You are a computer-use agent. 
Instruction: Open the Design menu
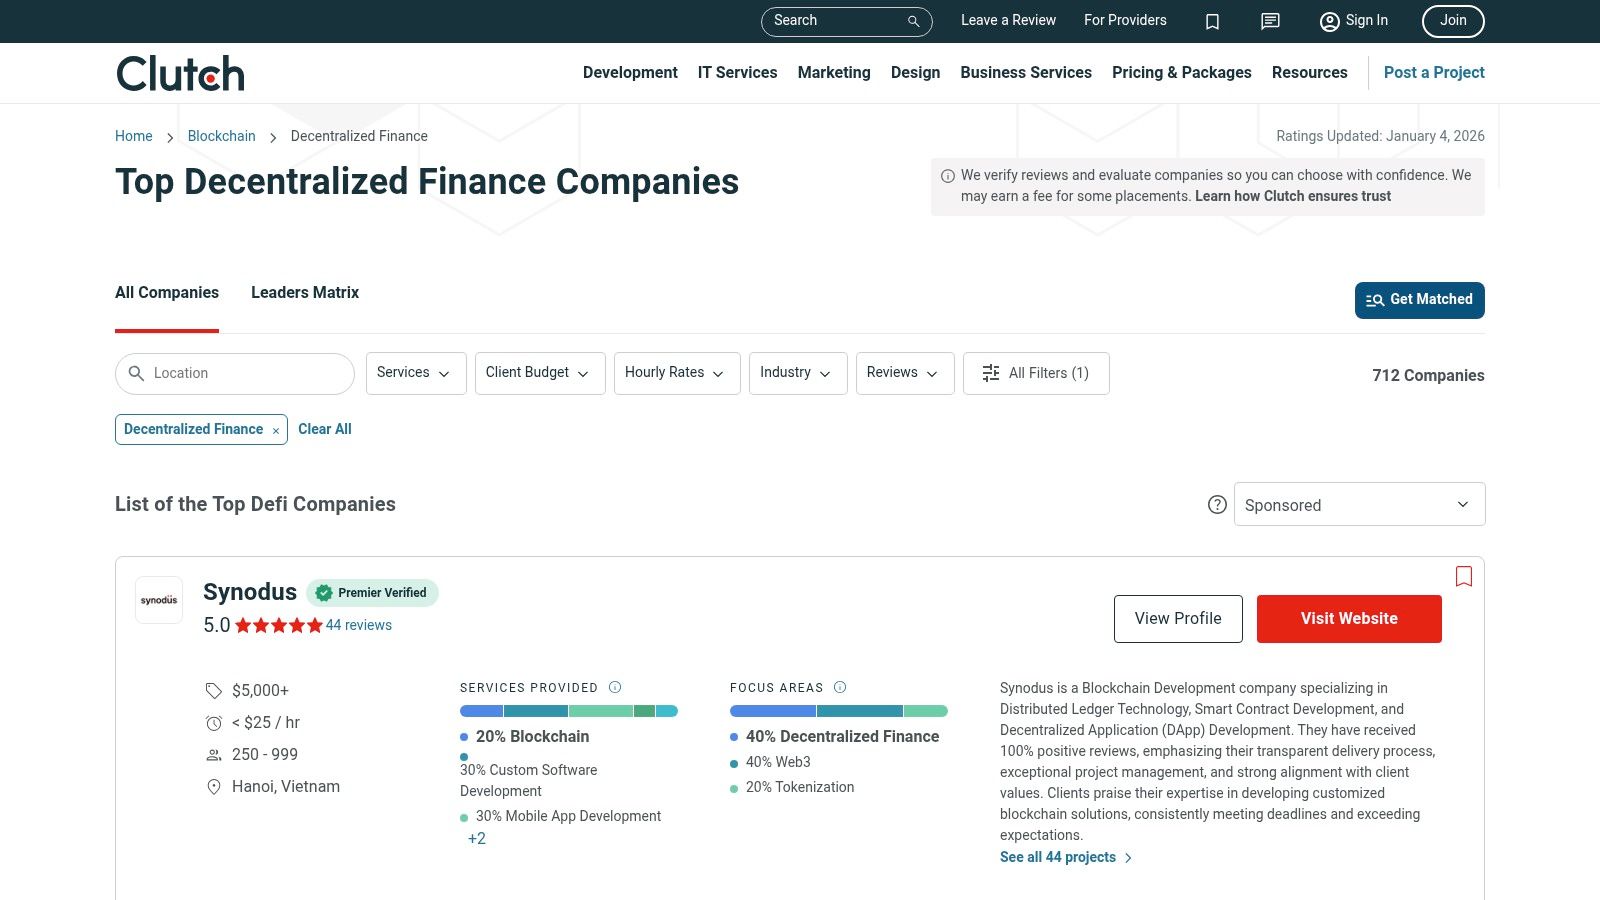pos(915,73)
